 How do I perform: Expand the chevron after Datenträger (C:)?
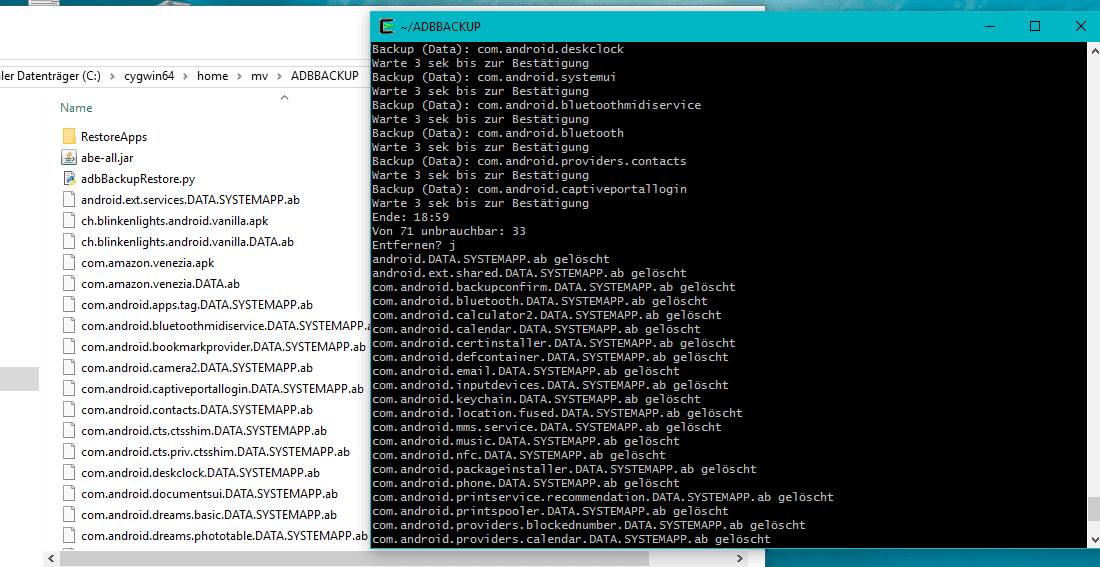112,76
